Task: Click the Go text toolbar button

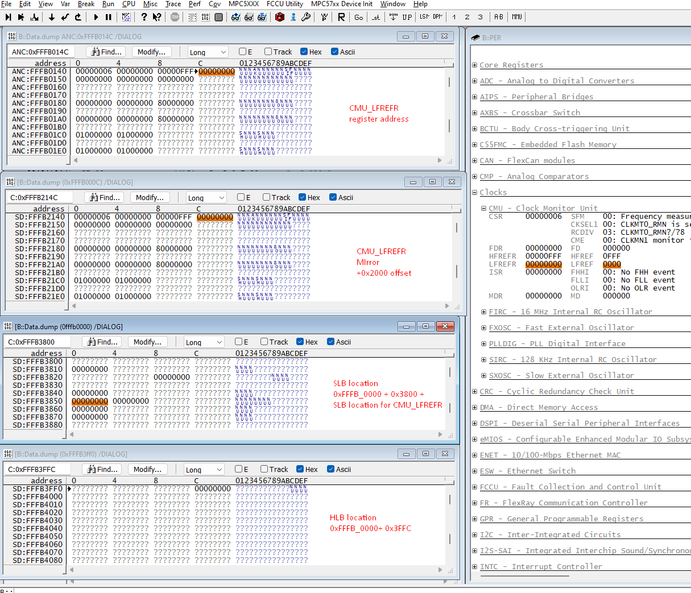Action: [359, 17]
